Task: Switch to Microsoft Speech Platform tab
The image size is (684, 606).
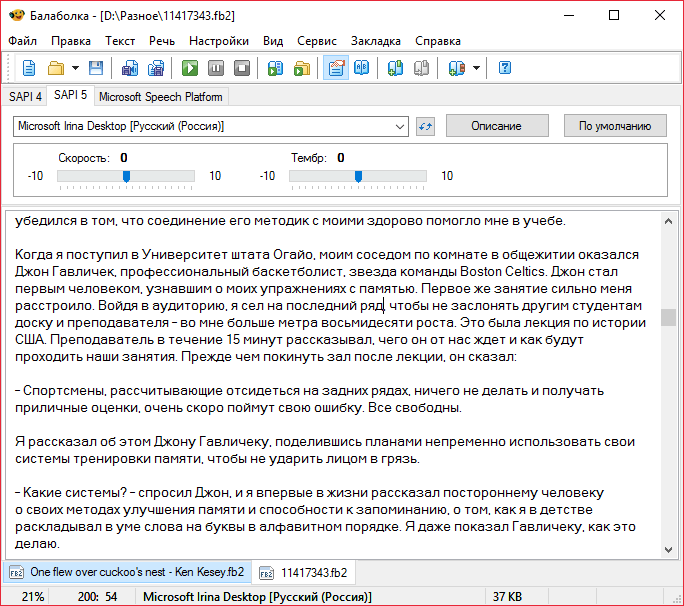Action: [161, 96]
